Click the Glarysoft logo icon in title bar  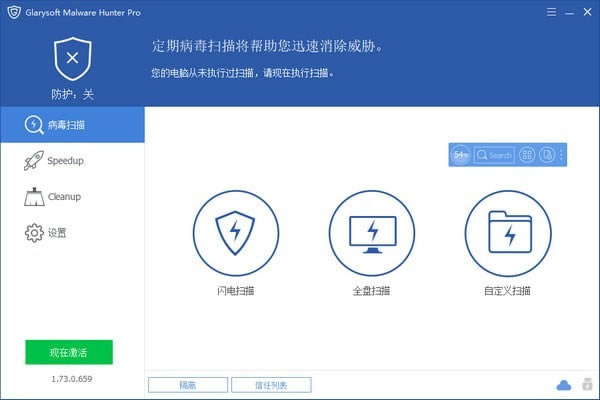[x=14, y=12]
